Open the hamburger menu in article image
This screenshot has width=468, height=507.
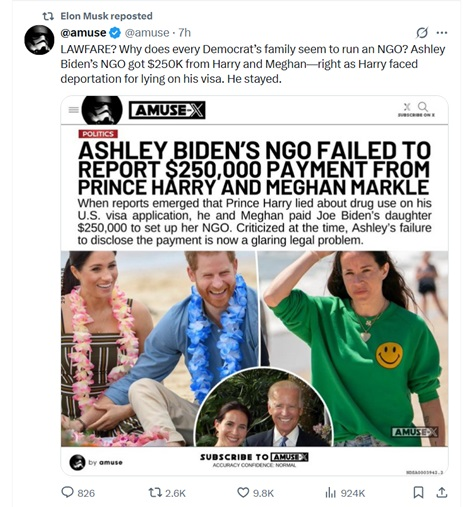73,110
